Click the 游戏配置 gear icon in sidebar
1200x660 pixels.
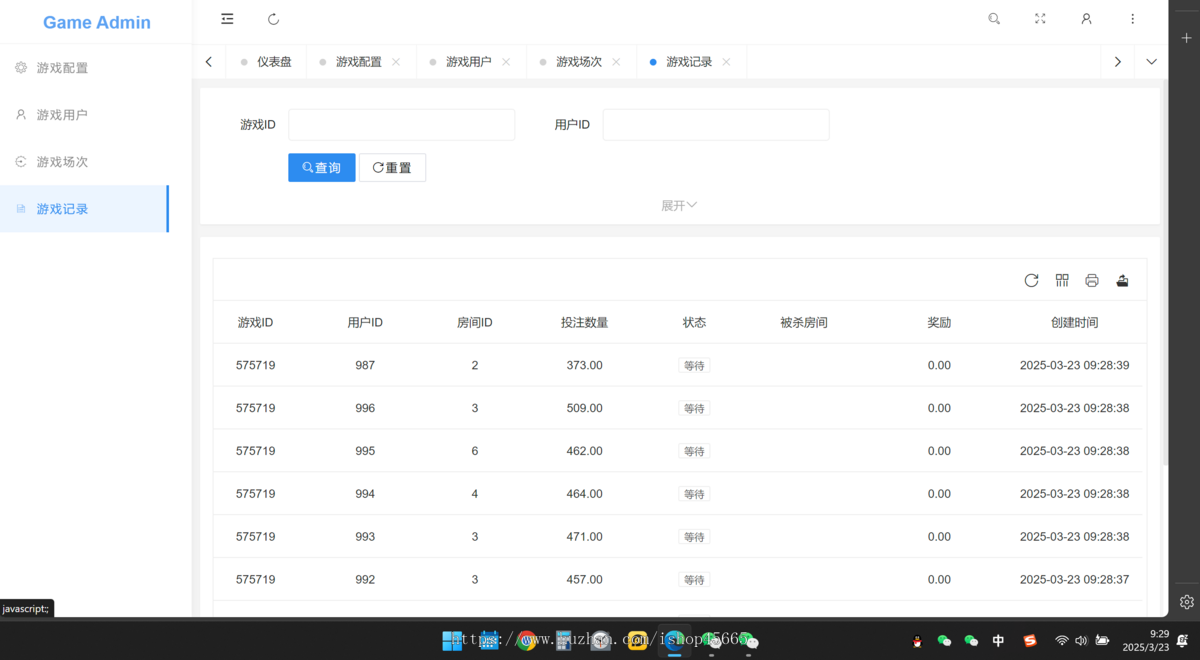(21, 68)
